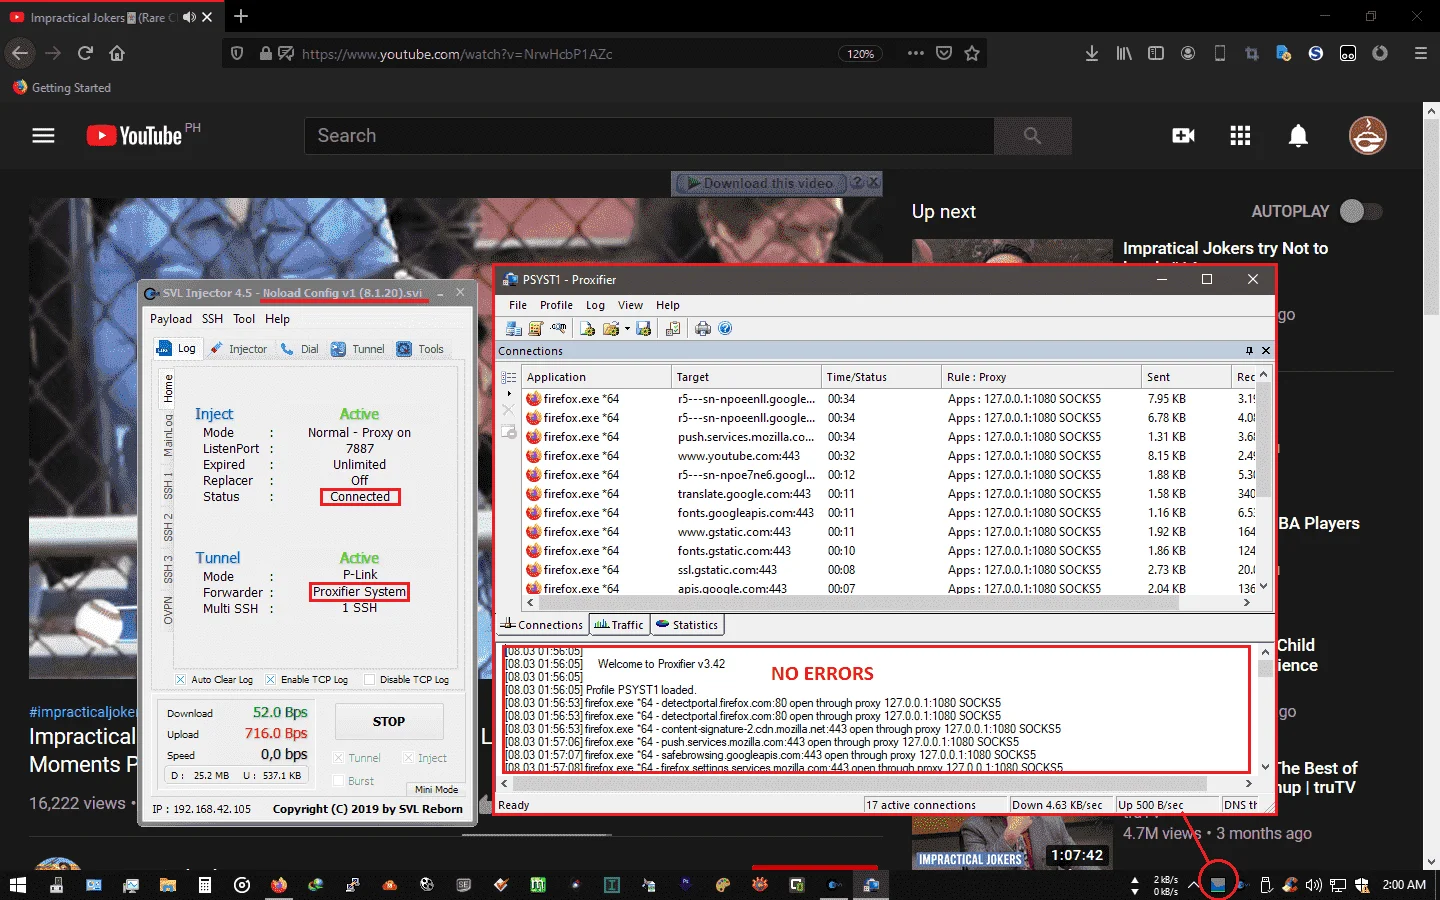Select translate.google.com:443 connection row

(888, 494)
